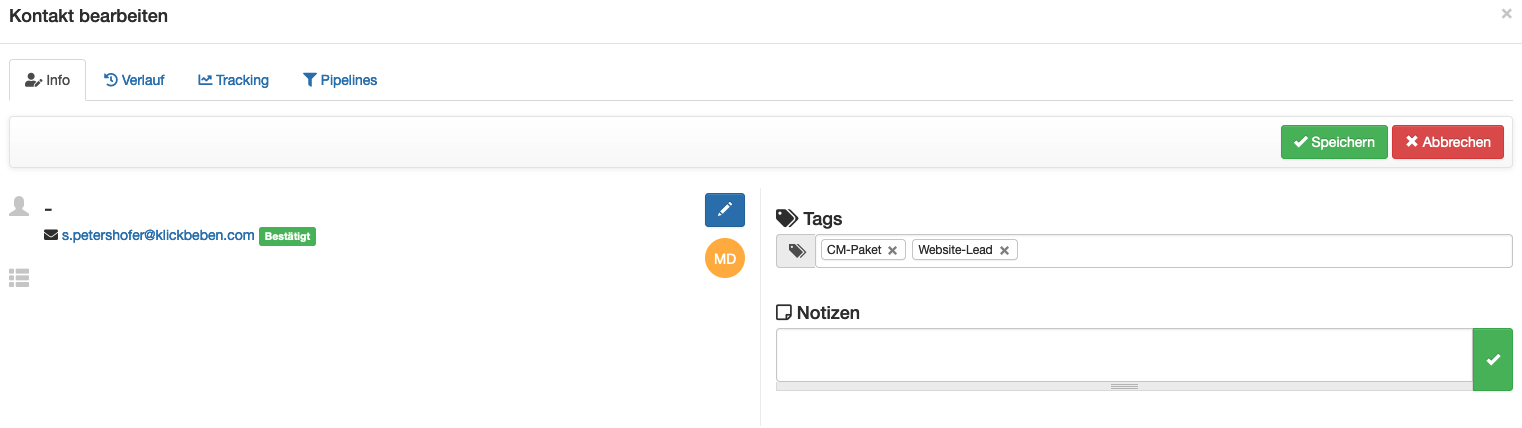Click the red Abbrechen button

point(1447,142)
